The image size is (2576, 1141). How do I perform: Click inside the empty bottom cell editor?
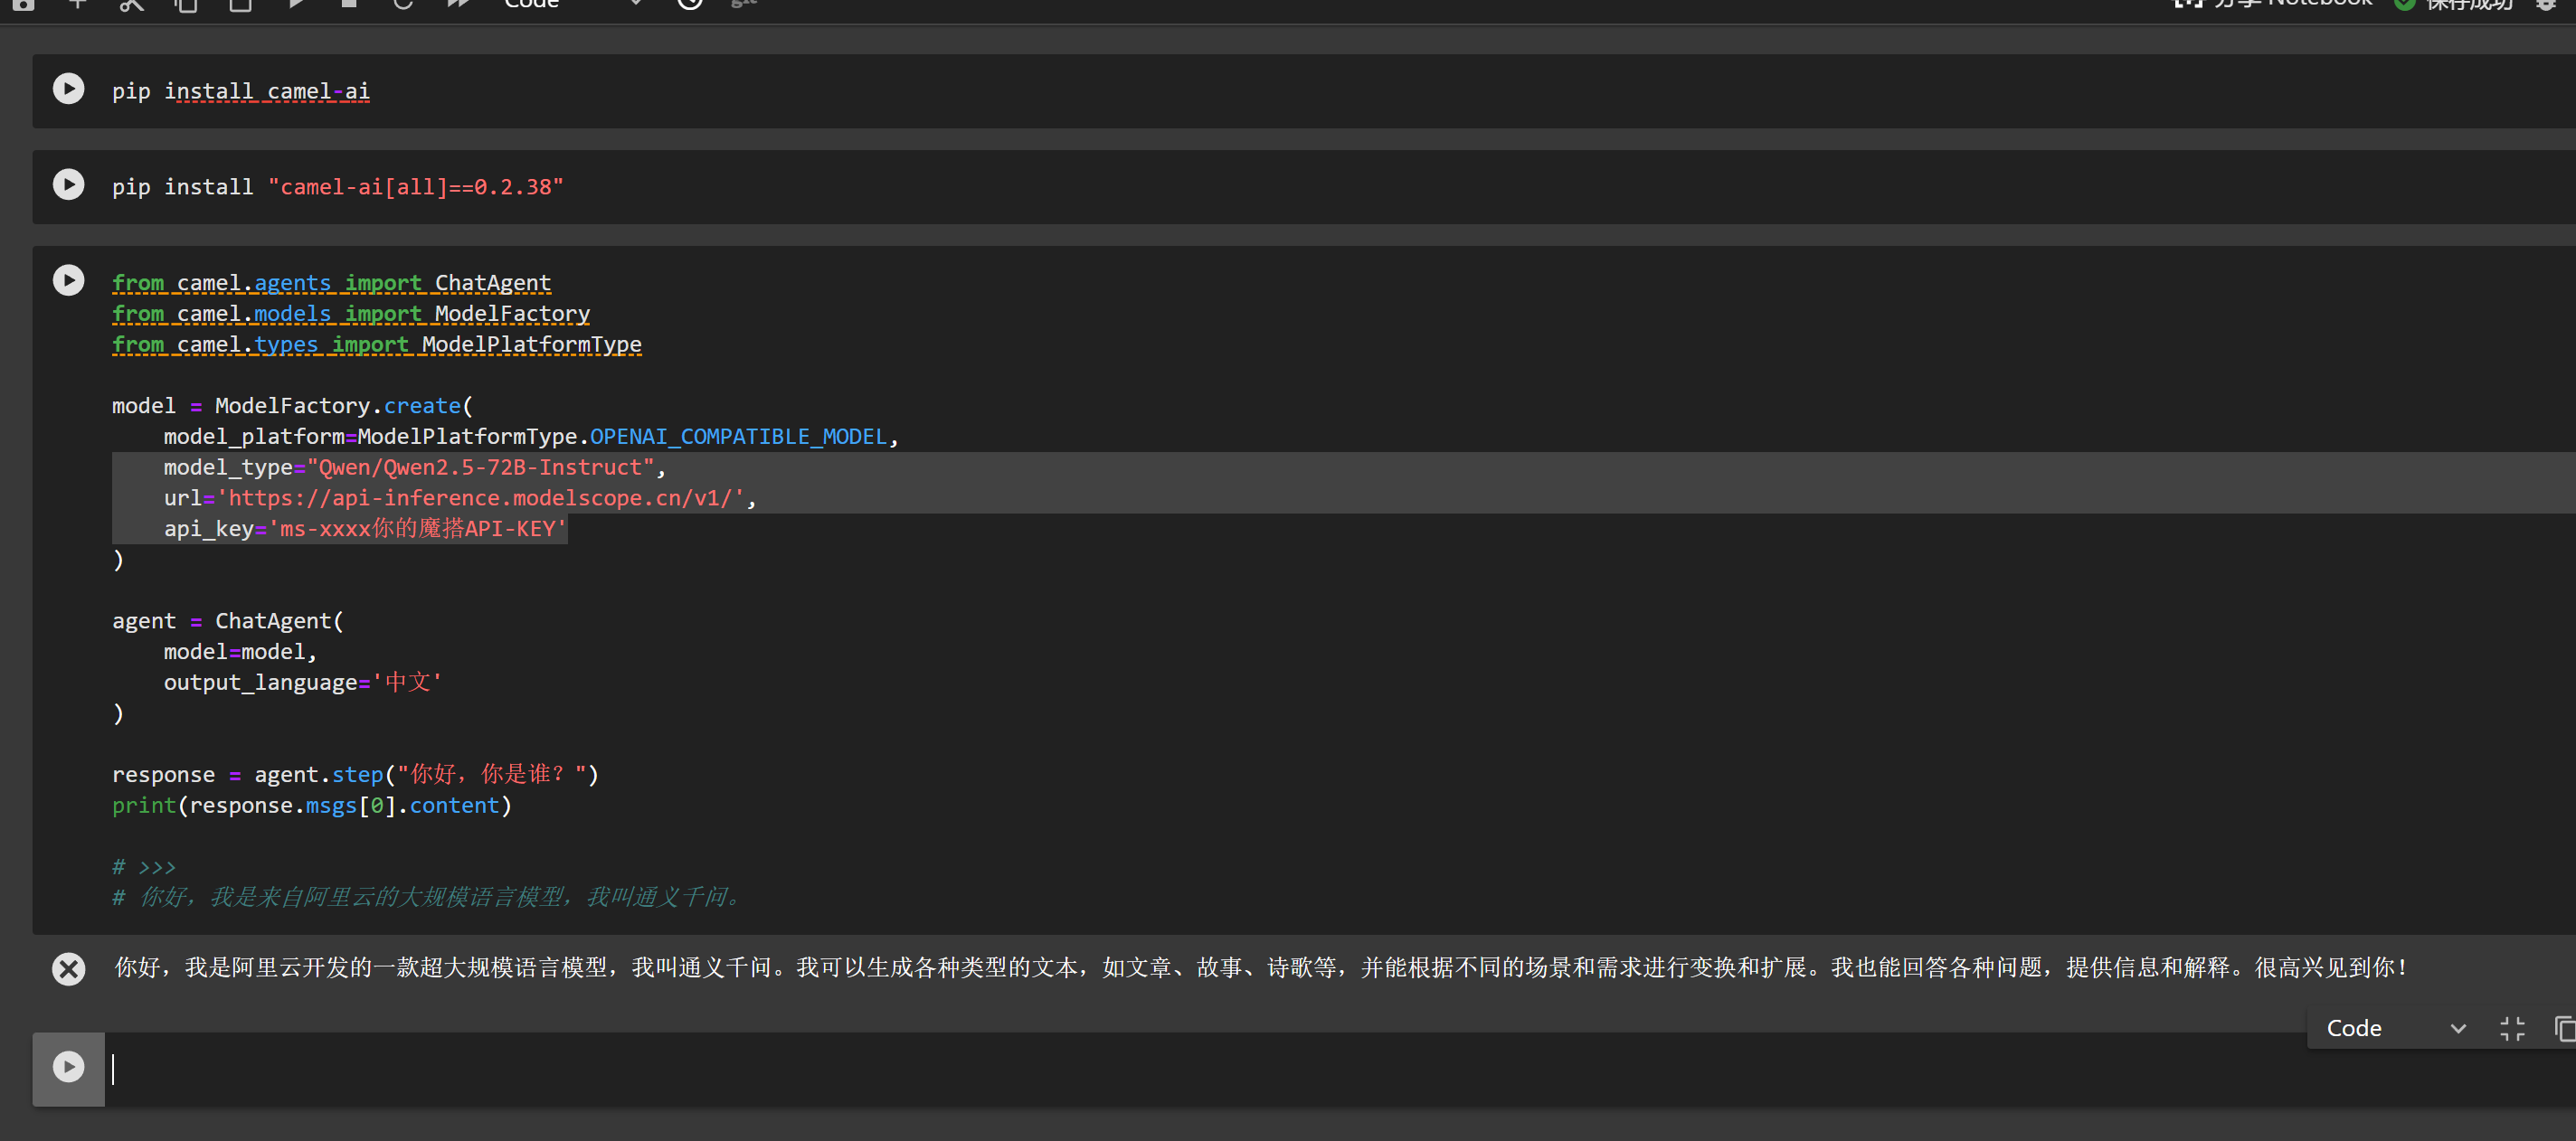[x=1200, y=1069]
